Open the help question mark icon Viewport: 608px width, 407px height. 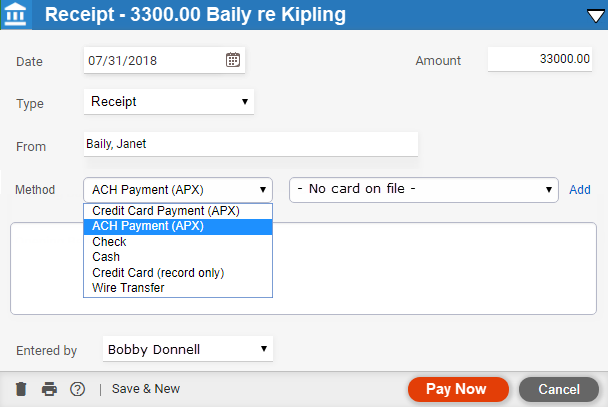(77, 389)
